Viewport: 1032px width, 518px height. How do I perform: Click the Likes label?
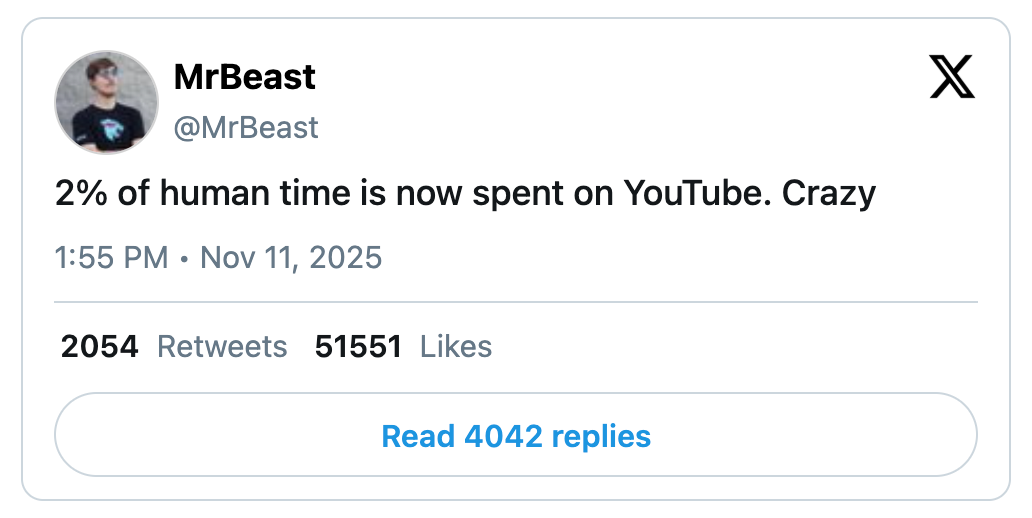coord(456,346)
